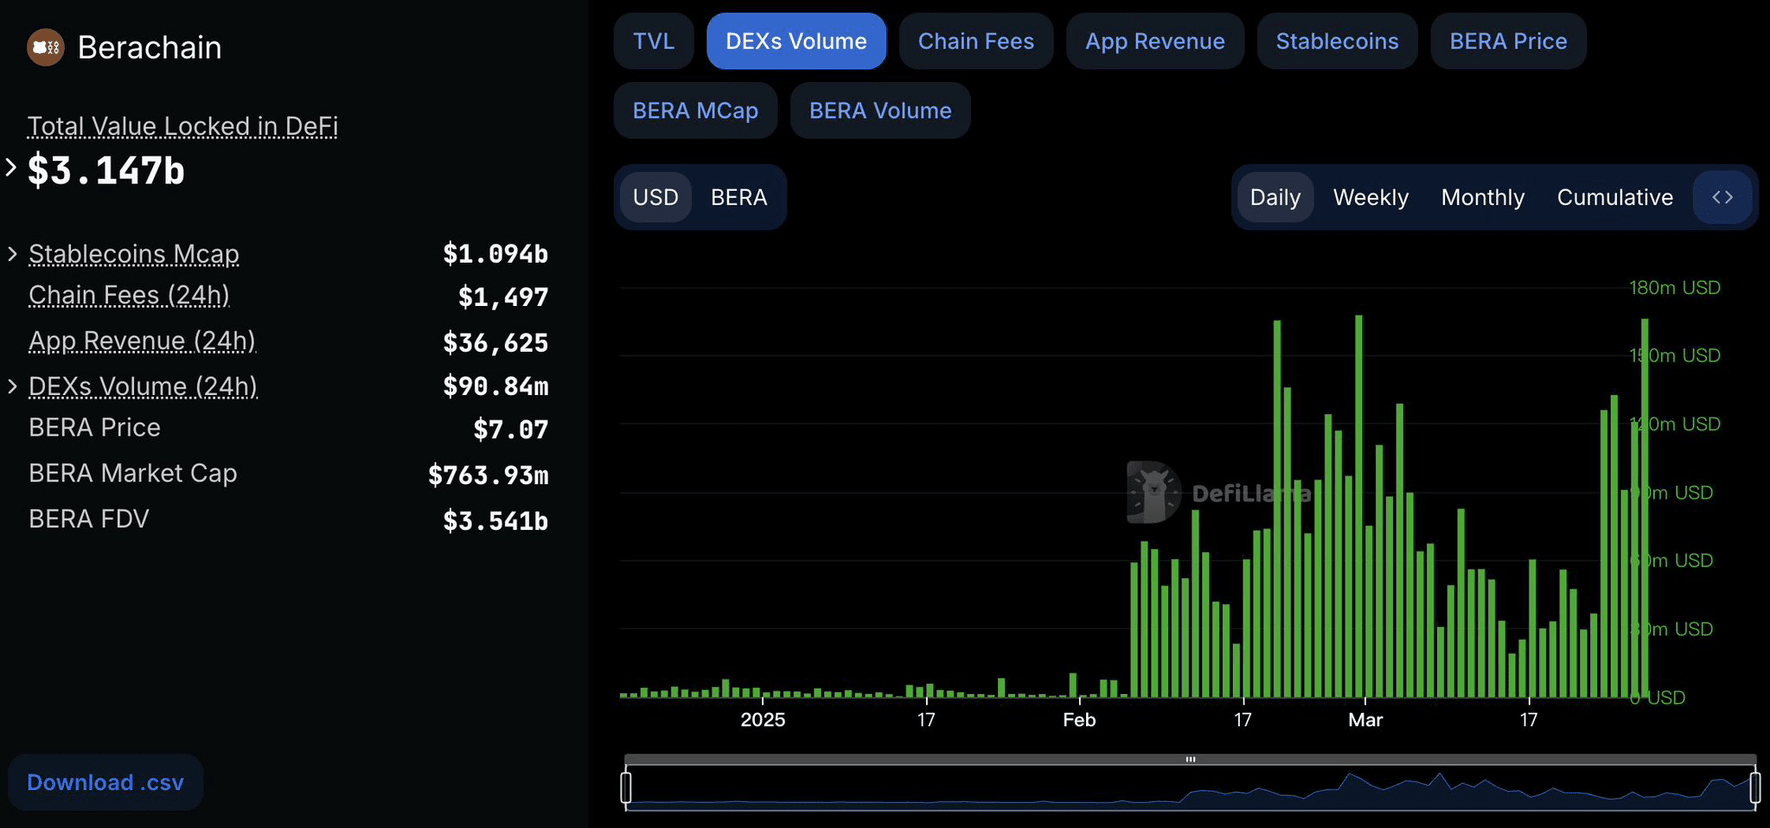Click the $1,497 chain fees value

(x=503, y=297)
